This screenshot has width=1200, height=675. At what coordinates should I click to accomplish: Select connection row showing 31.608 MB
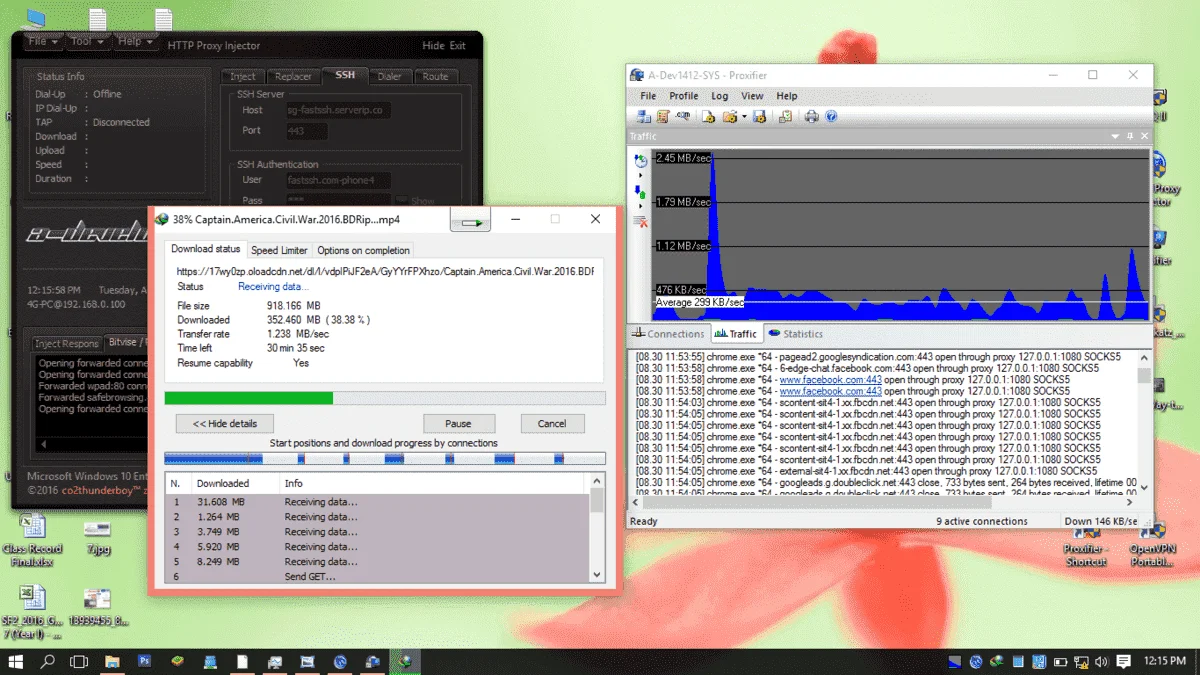pyautogui.click(x=377, y=502)
